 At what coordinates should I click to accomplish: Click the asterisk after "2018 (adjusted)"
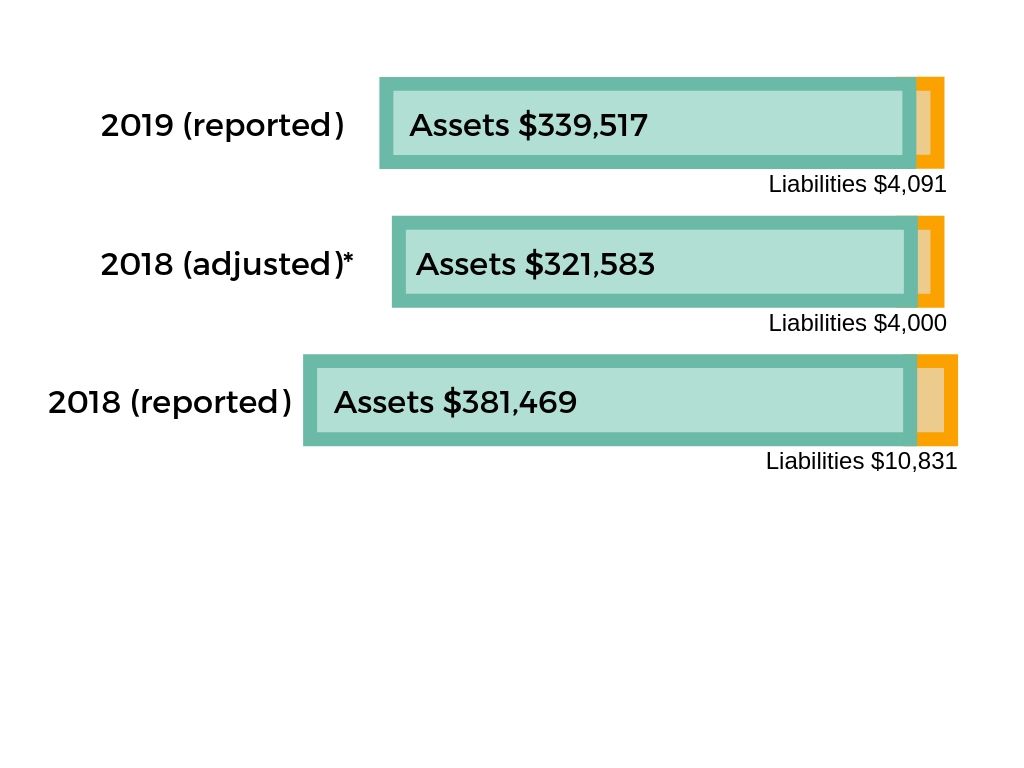(348, 261)
